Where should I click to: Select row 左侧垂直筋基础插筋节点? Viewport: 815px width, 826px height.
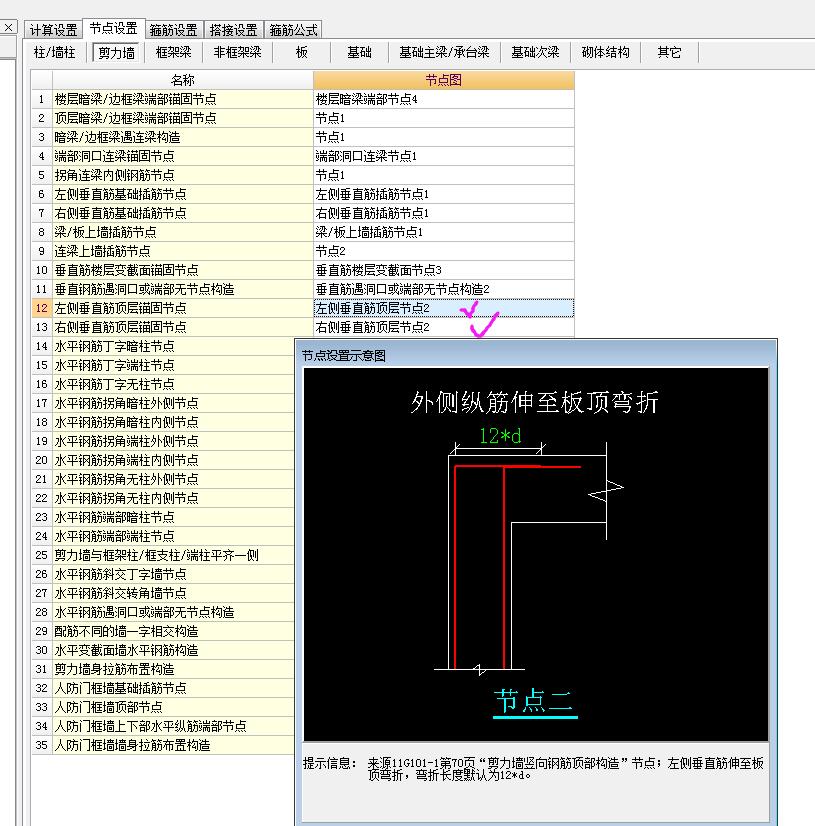[182, 194]
